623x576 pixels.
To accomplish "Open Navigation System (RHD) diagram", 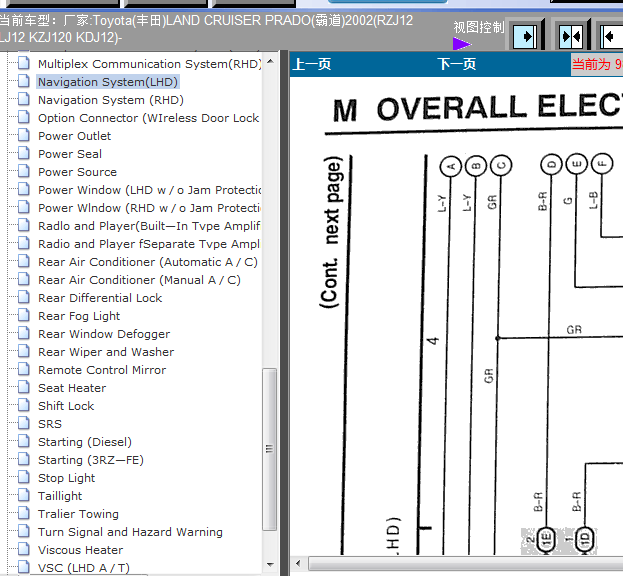I will coord(111,100).
